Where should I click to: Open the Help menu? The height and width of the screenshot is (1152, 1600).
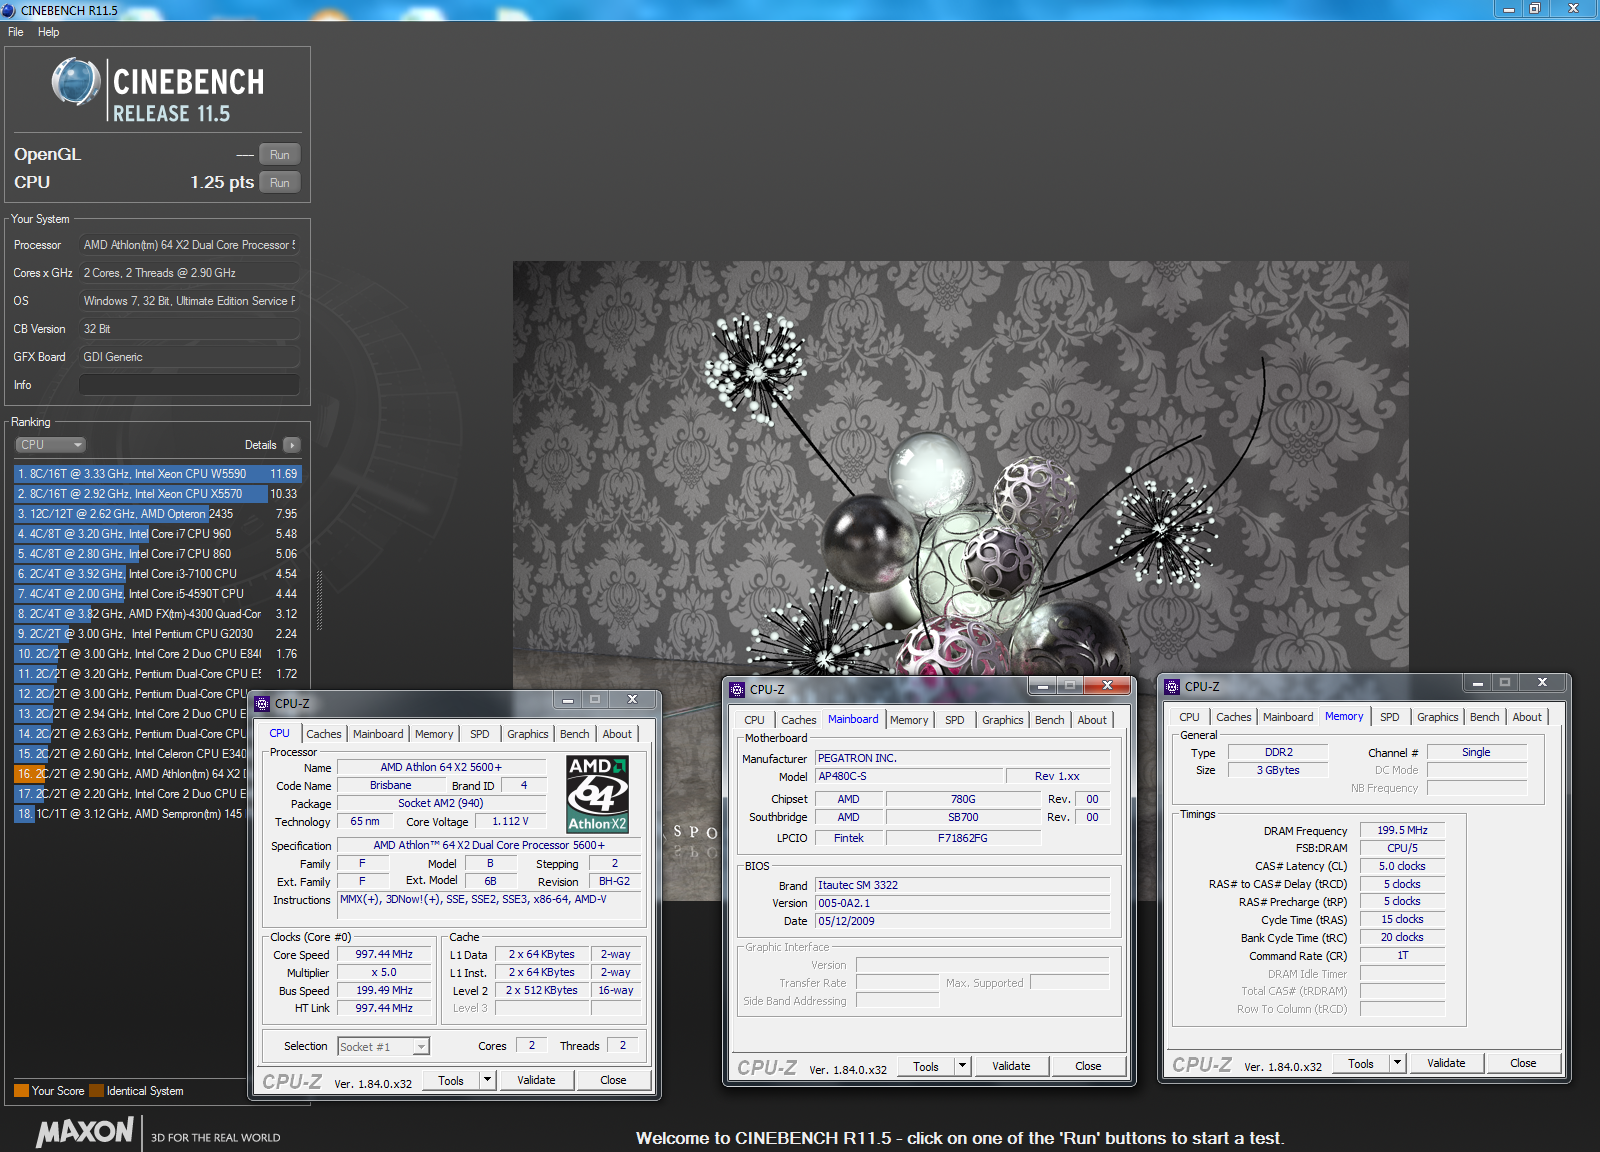click(x=48, y=32)
